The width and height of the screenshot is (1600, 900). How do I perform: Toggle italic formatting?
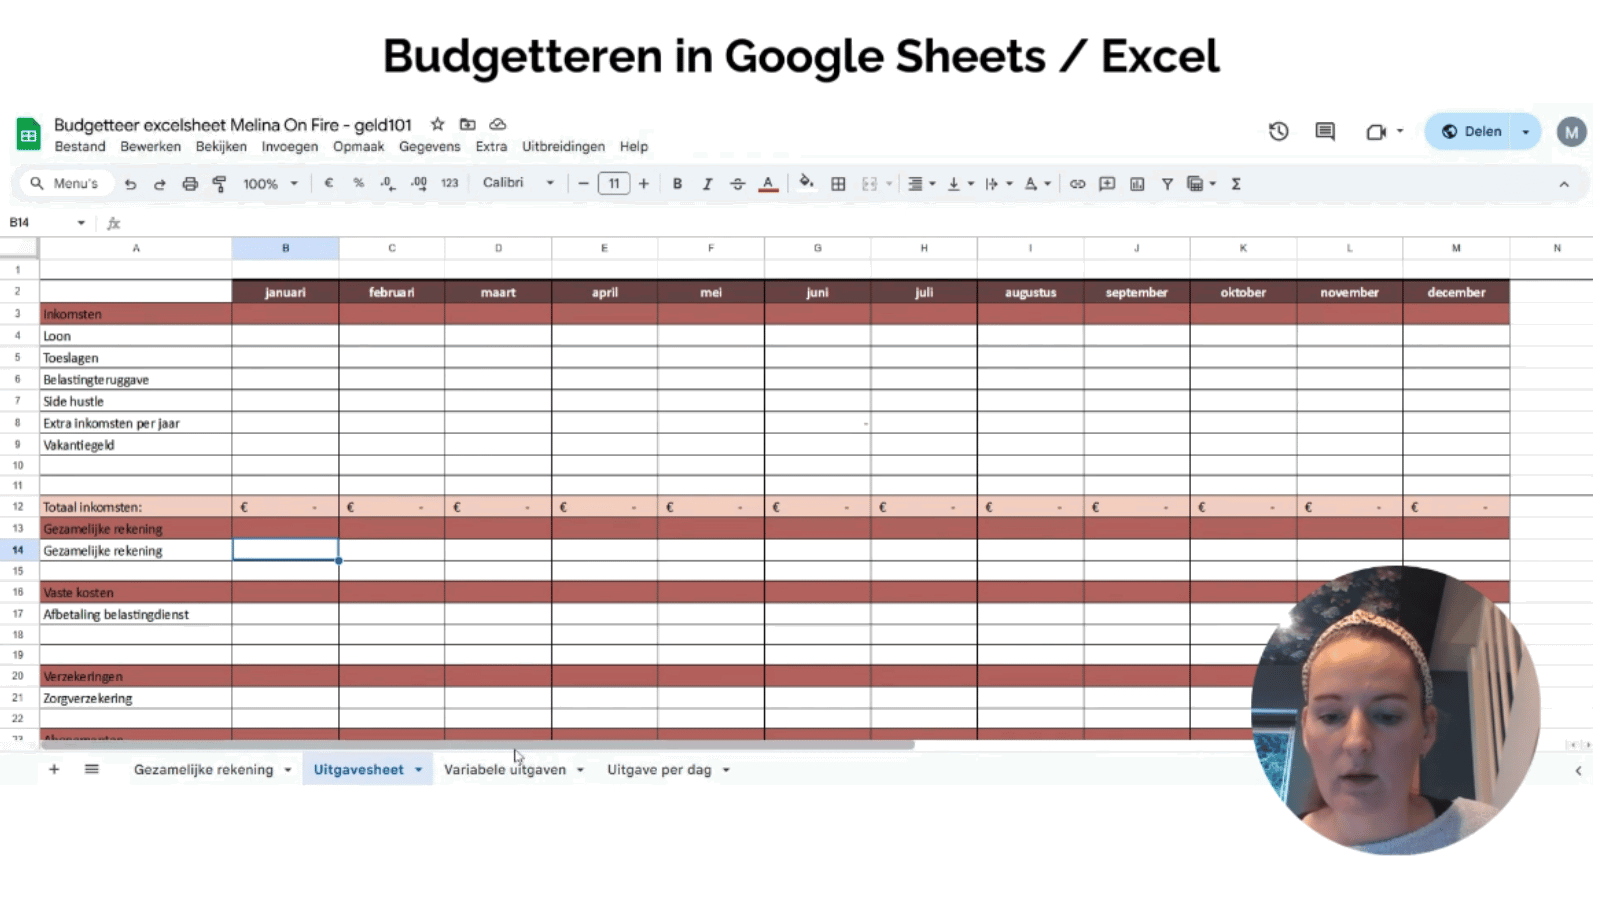click(x=707, y=184)
